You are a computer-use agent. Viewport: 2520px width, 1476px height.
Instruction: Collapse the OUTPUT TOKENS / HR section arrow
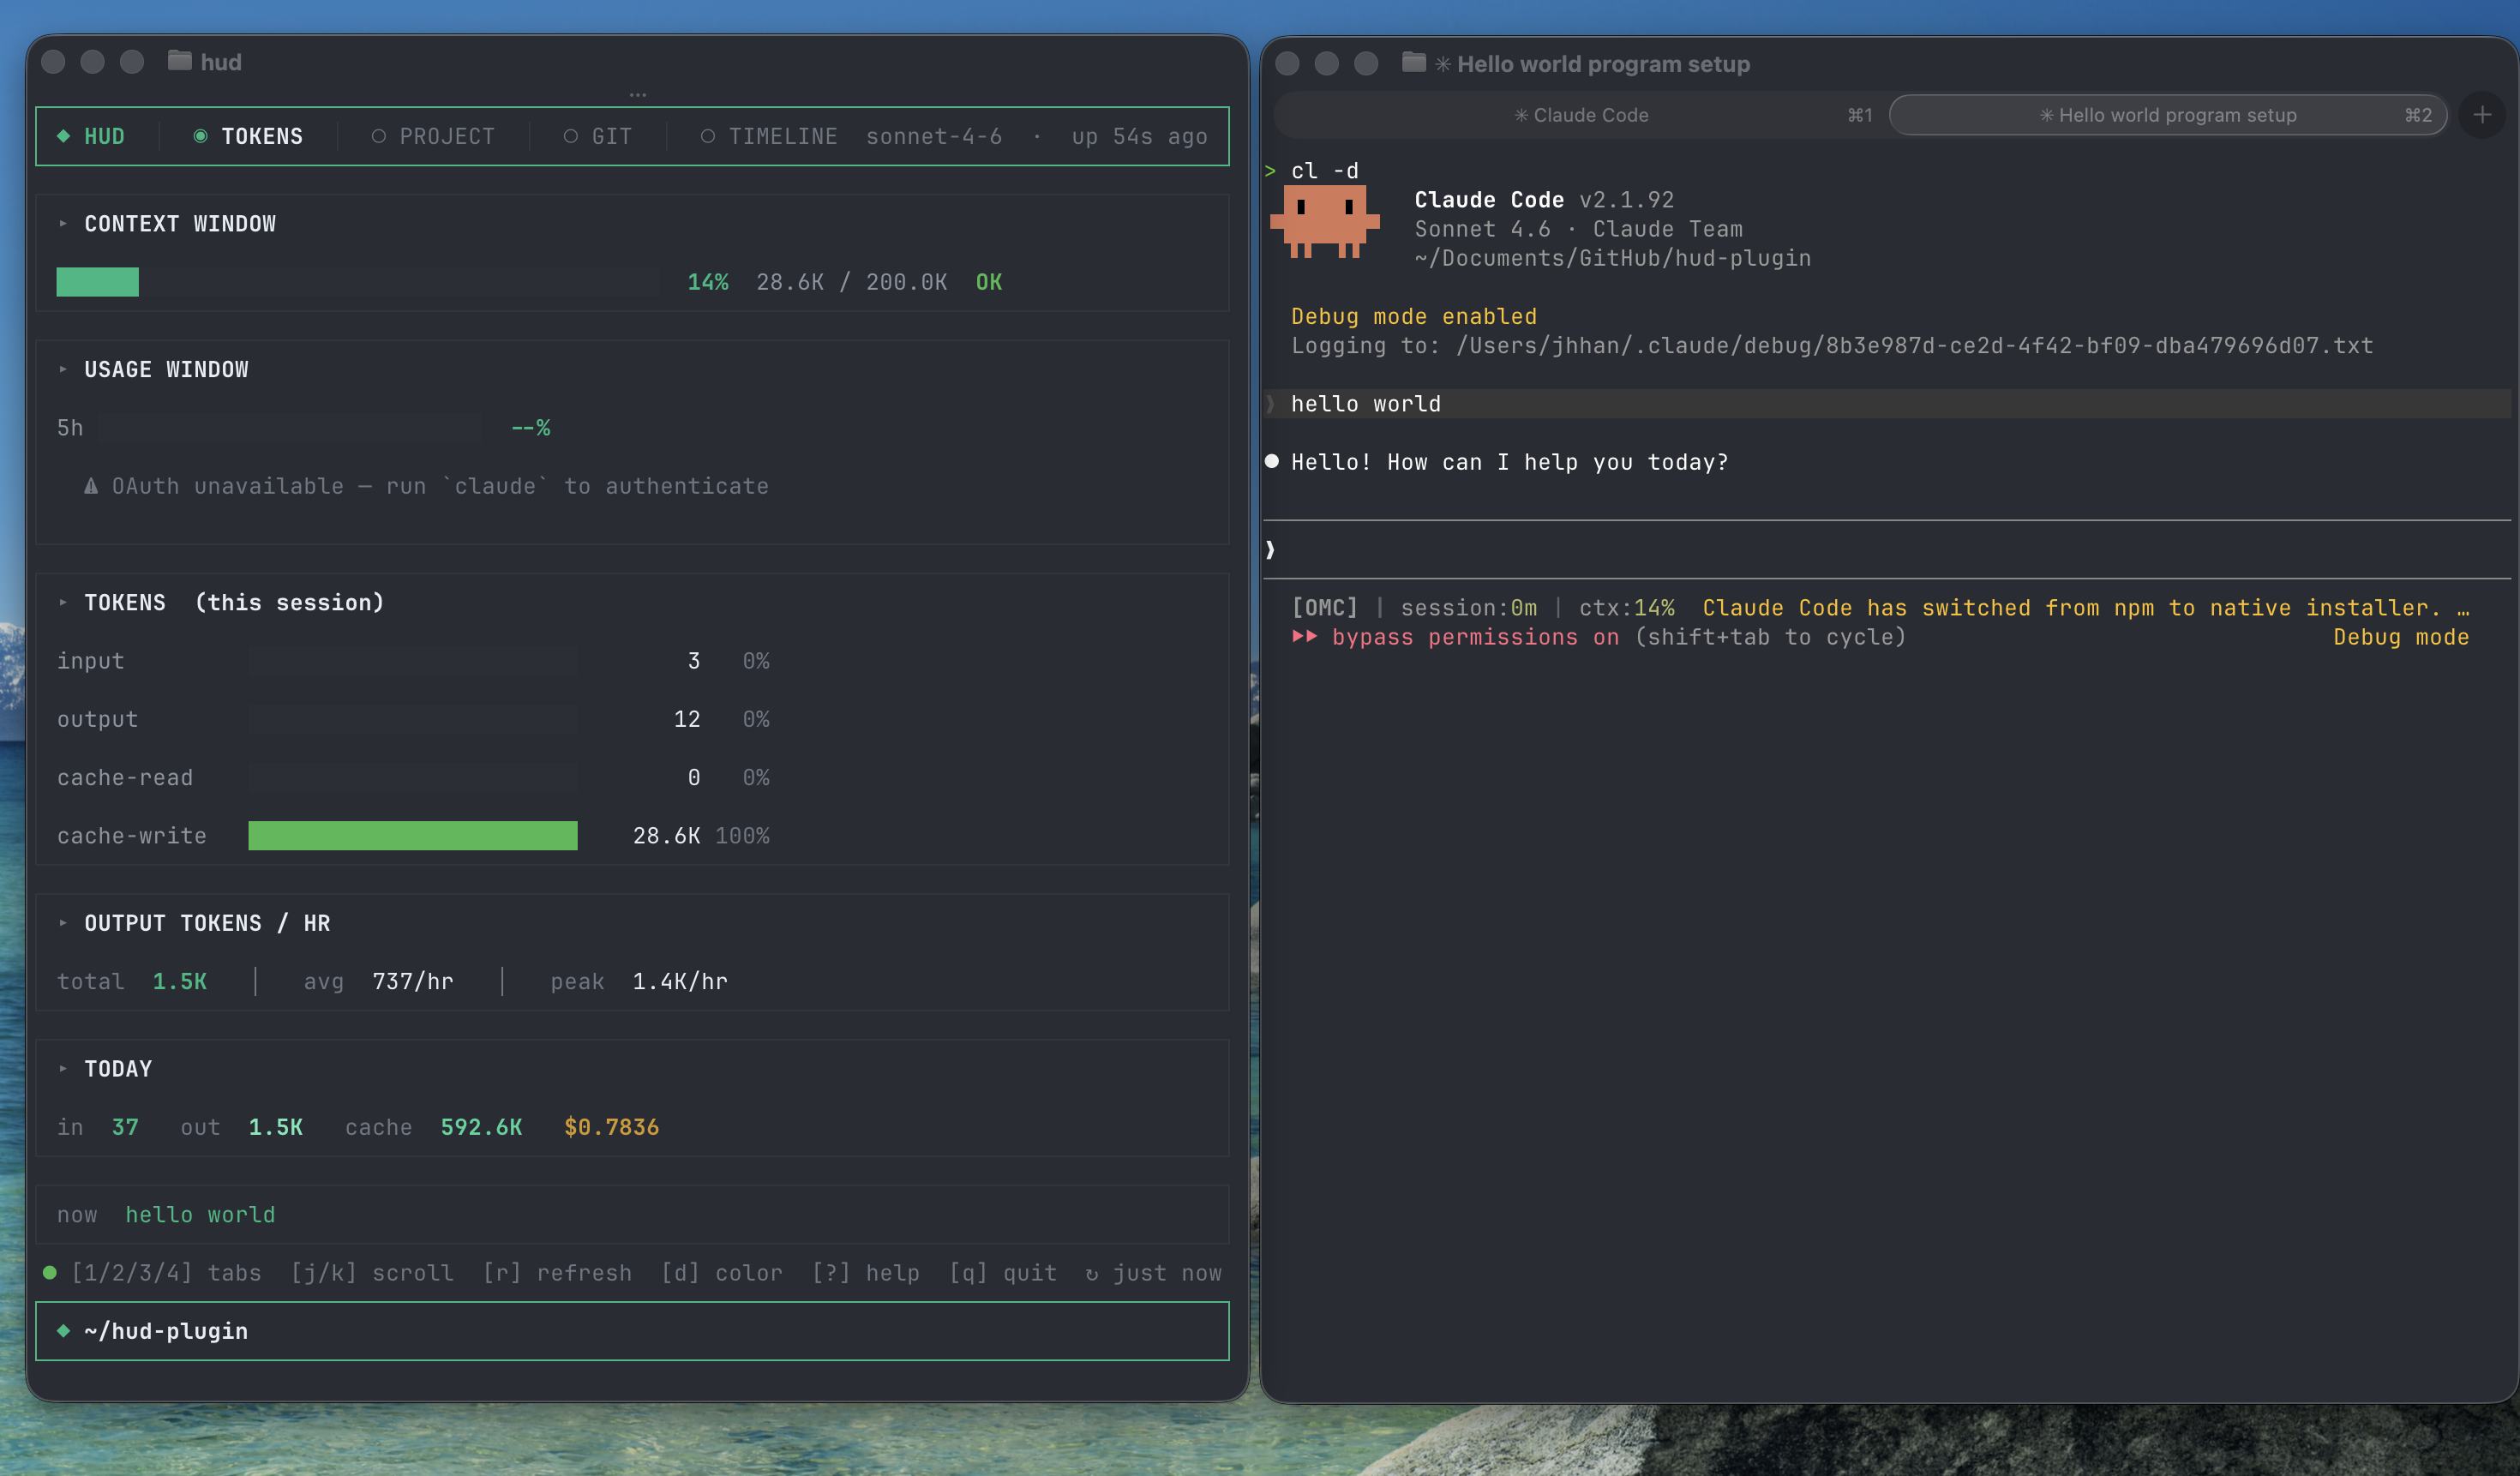click(x=63, y=923)
